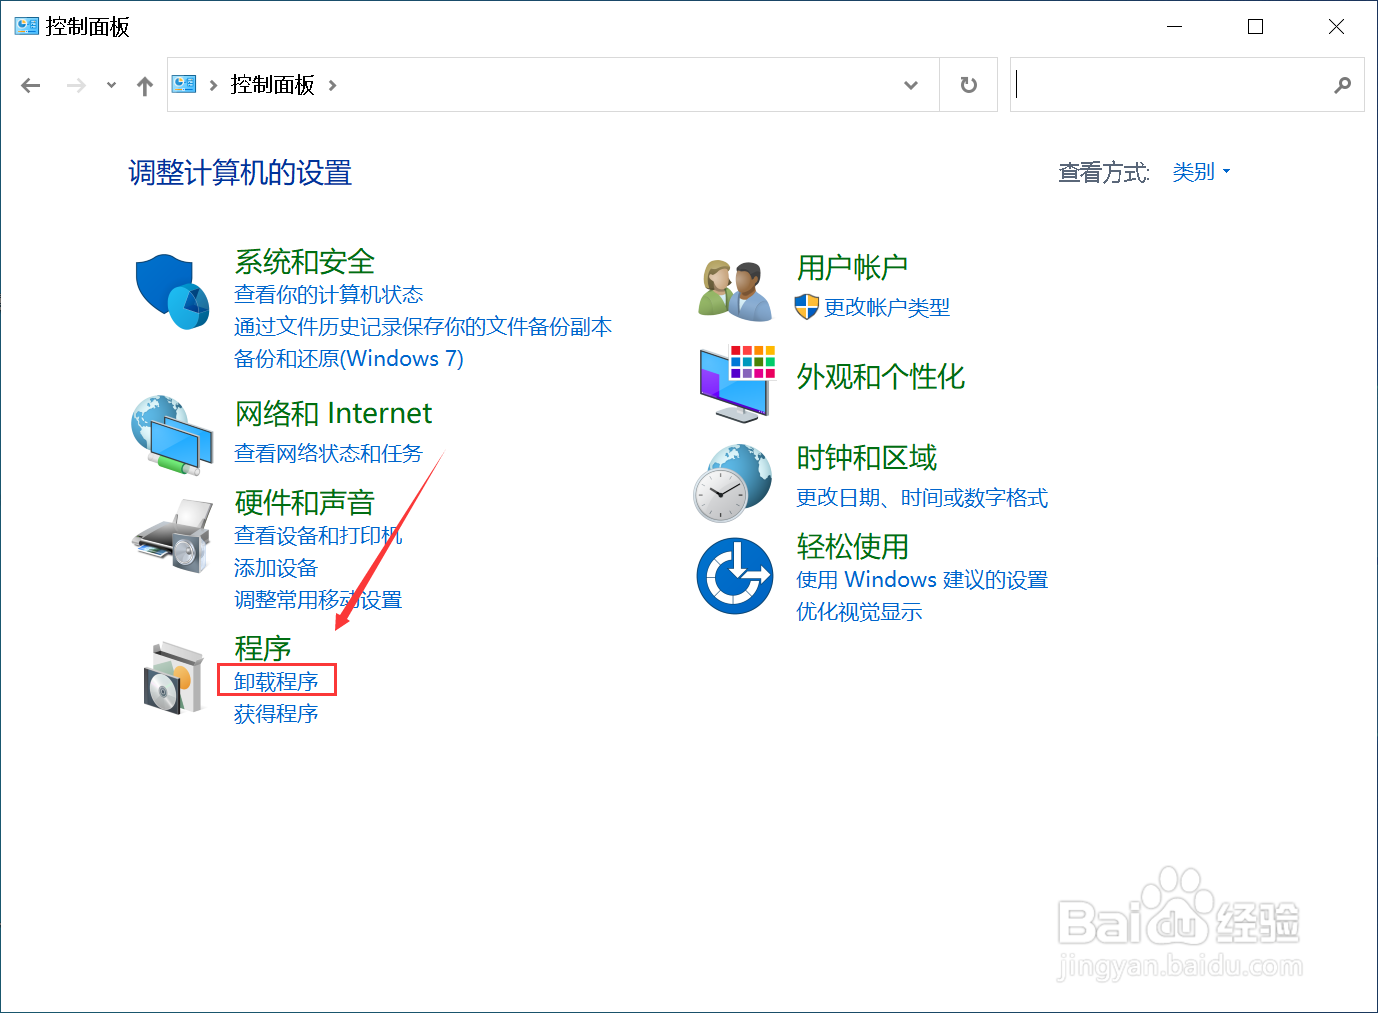Open 类别 view-by dropdown

tap(1201, 172)
